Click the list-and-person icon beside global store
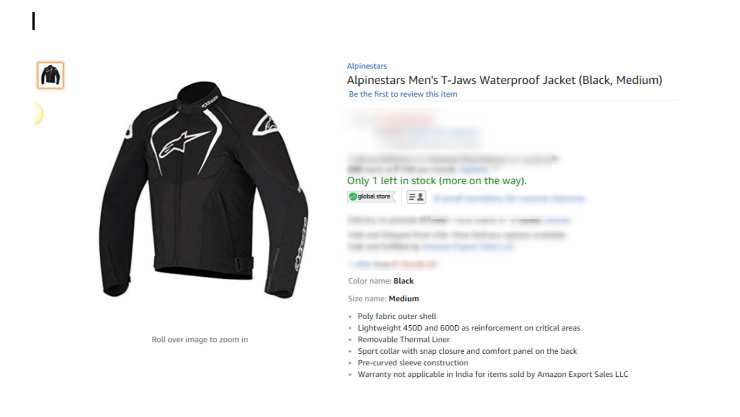This screenshot has width=740, height=417. (x=416, y=197)
